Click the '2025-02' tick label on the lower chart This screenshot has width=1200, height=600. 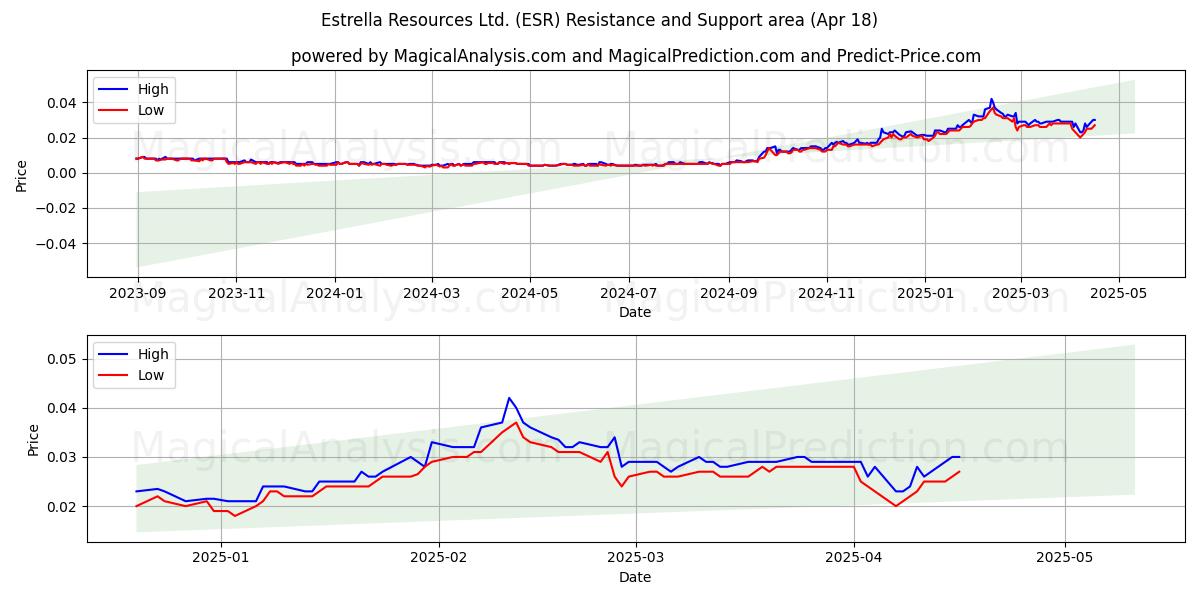pyautogui.click(x=439, y=558)
